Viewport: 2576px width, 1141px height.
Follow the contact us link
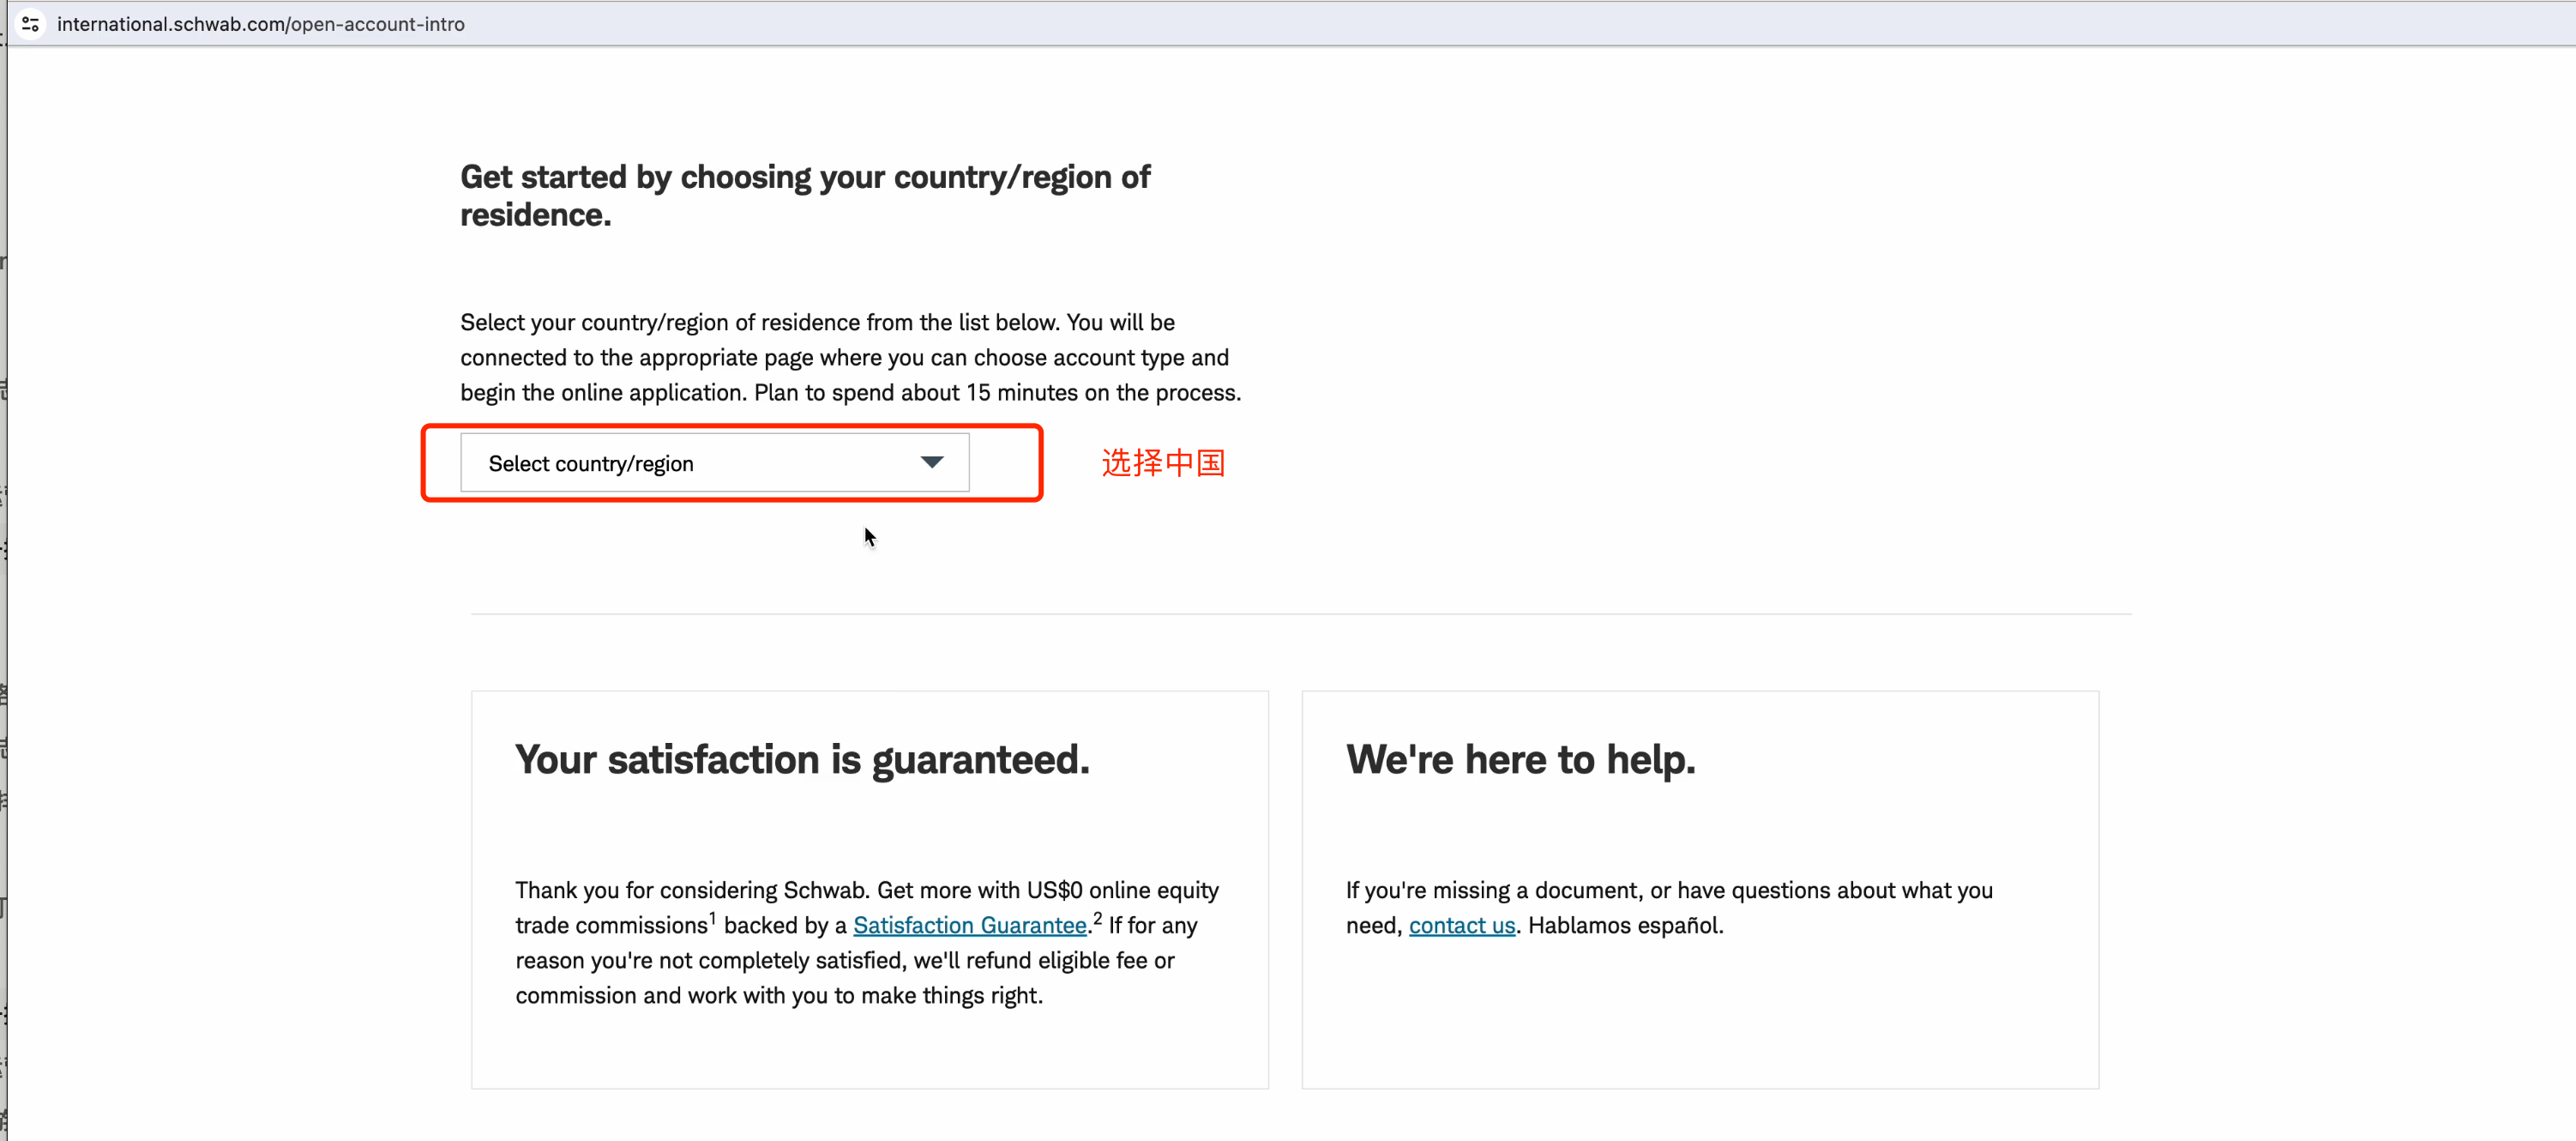pos(1461,926)
